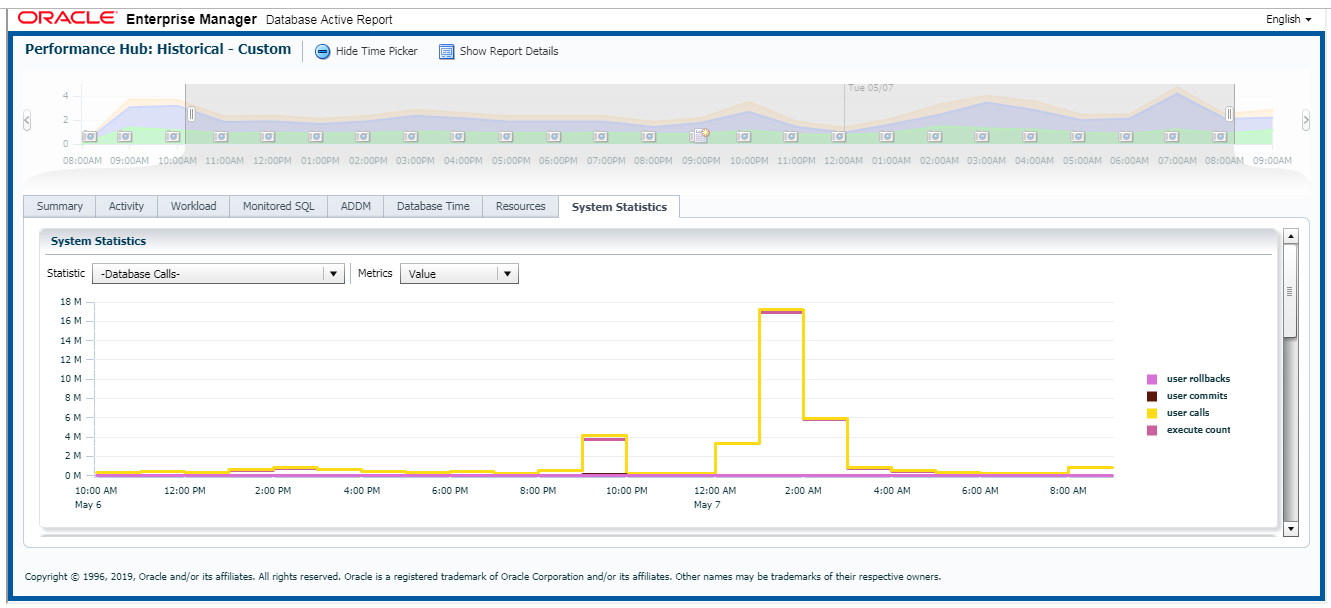Click the vertical scrollbar on the right
The width and height of the screenshot is (1331, 608).
coord(1290,293)
